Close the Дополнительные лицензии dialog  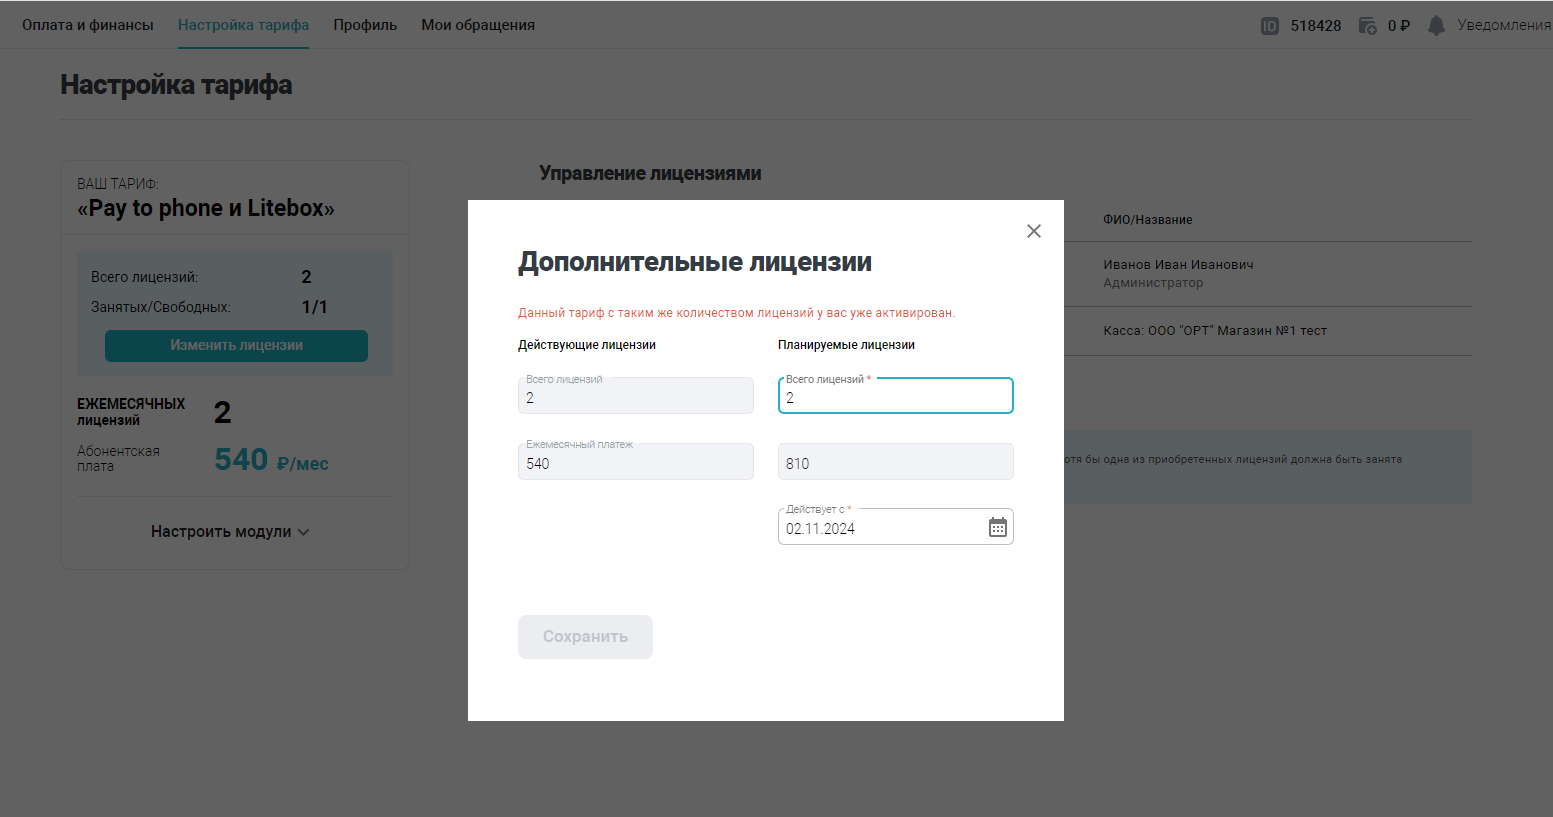coord(1034,231)
